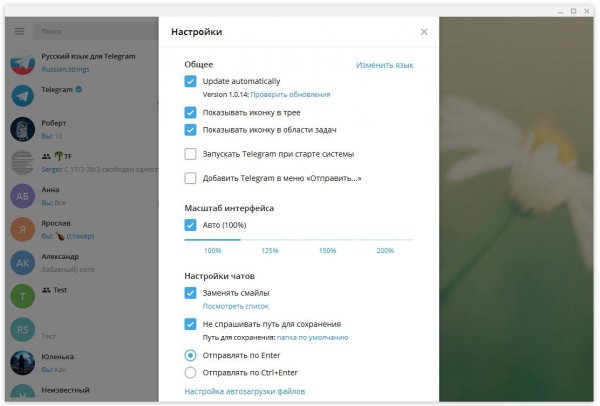The height and width of the screenshot is (406, 600).
Task: Open Настройка автозагрузки файлов link
Action: point(245,391)
